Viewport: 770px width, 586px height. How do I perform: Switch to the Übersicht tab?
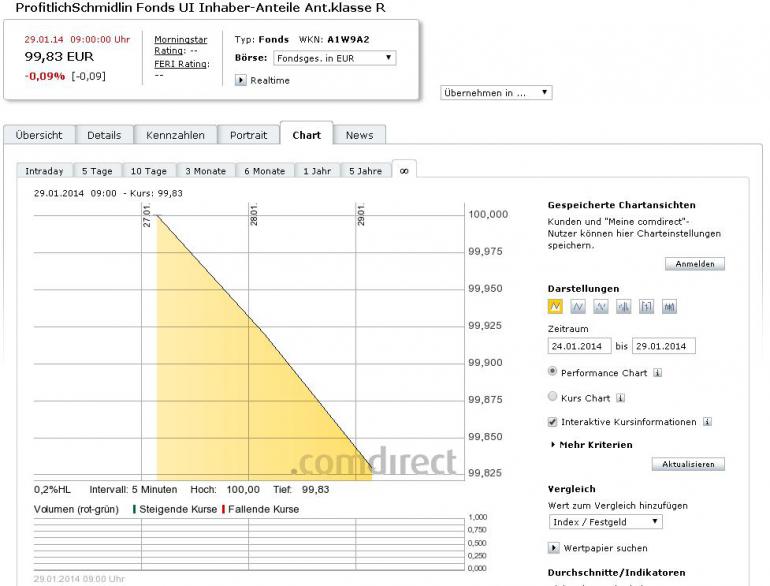tap(39, 135)
